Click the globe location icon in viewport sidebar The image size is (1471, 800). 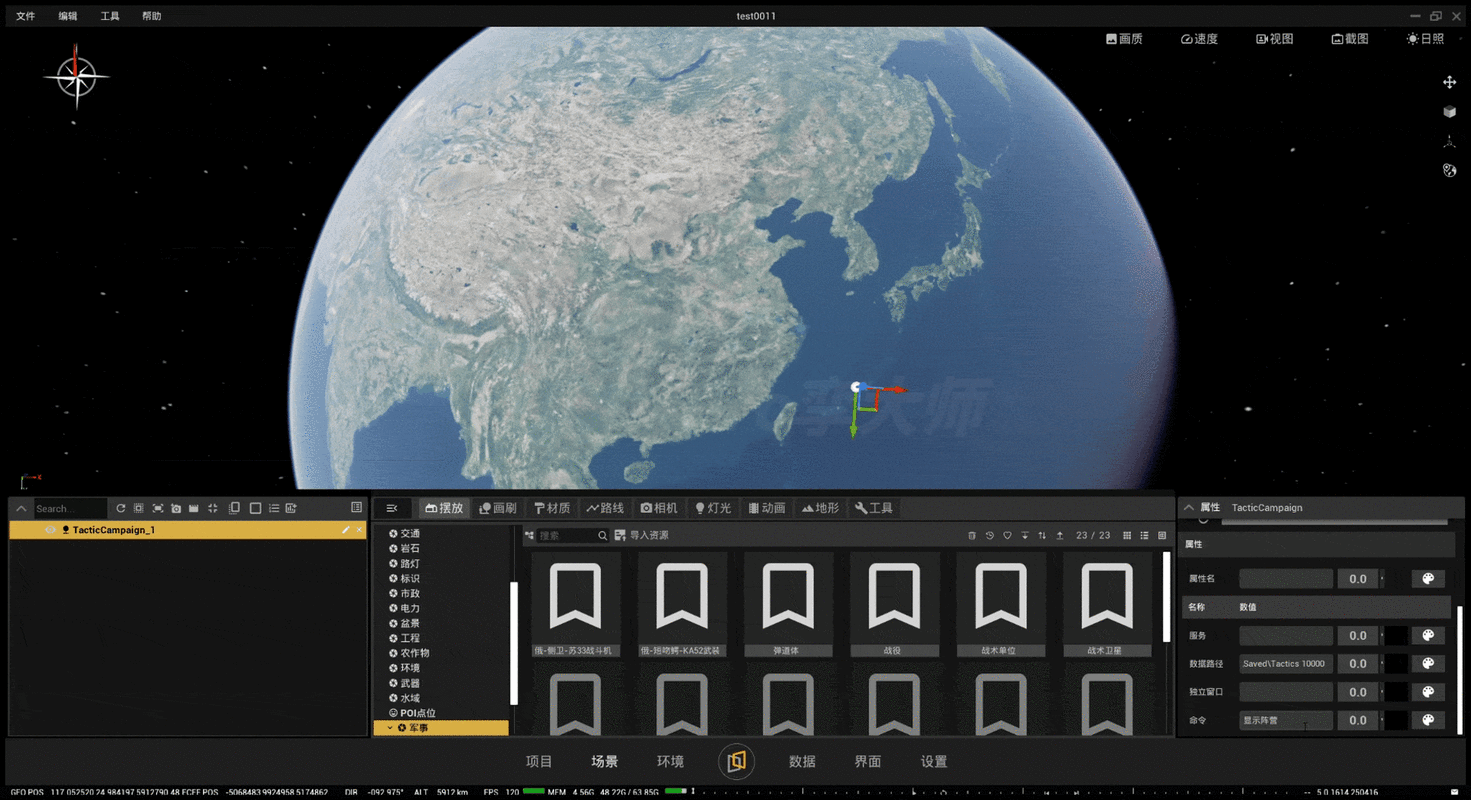point(1449,171)
